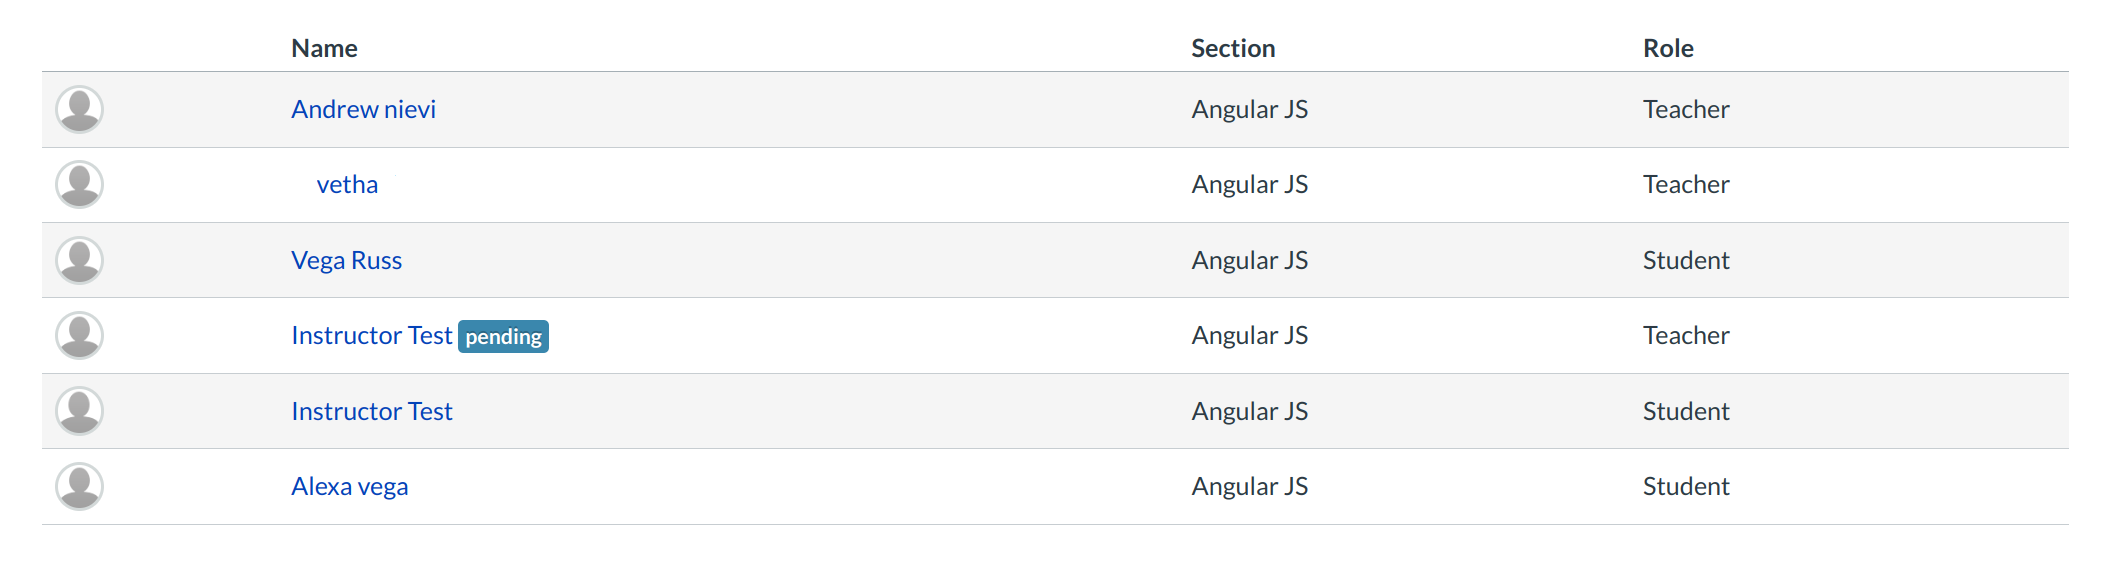This screenshot has width=2126, height=576.
Task: Click the Student role in Alexa vega's row
Action: click(x=1685, y=487)
